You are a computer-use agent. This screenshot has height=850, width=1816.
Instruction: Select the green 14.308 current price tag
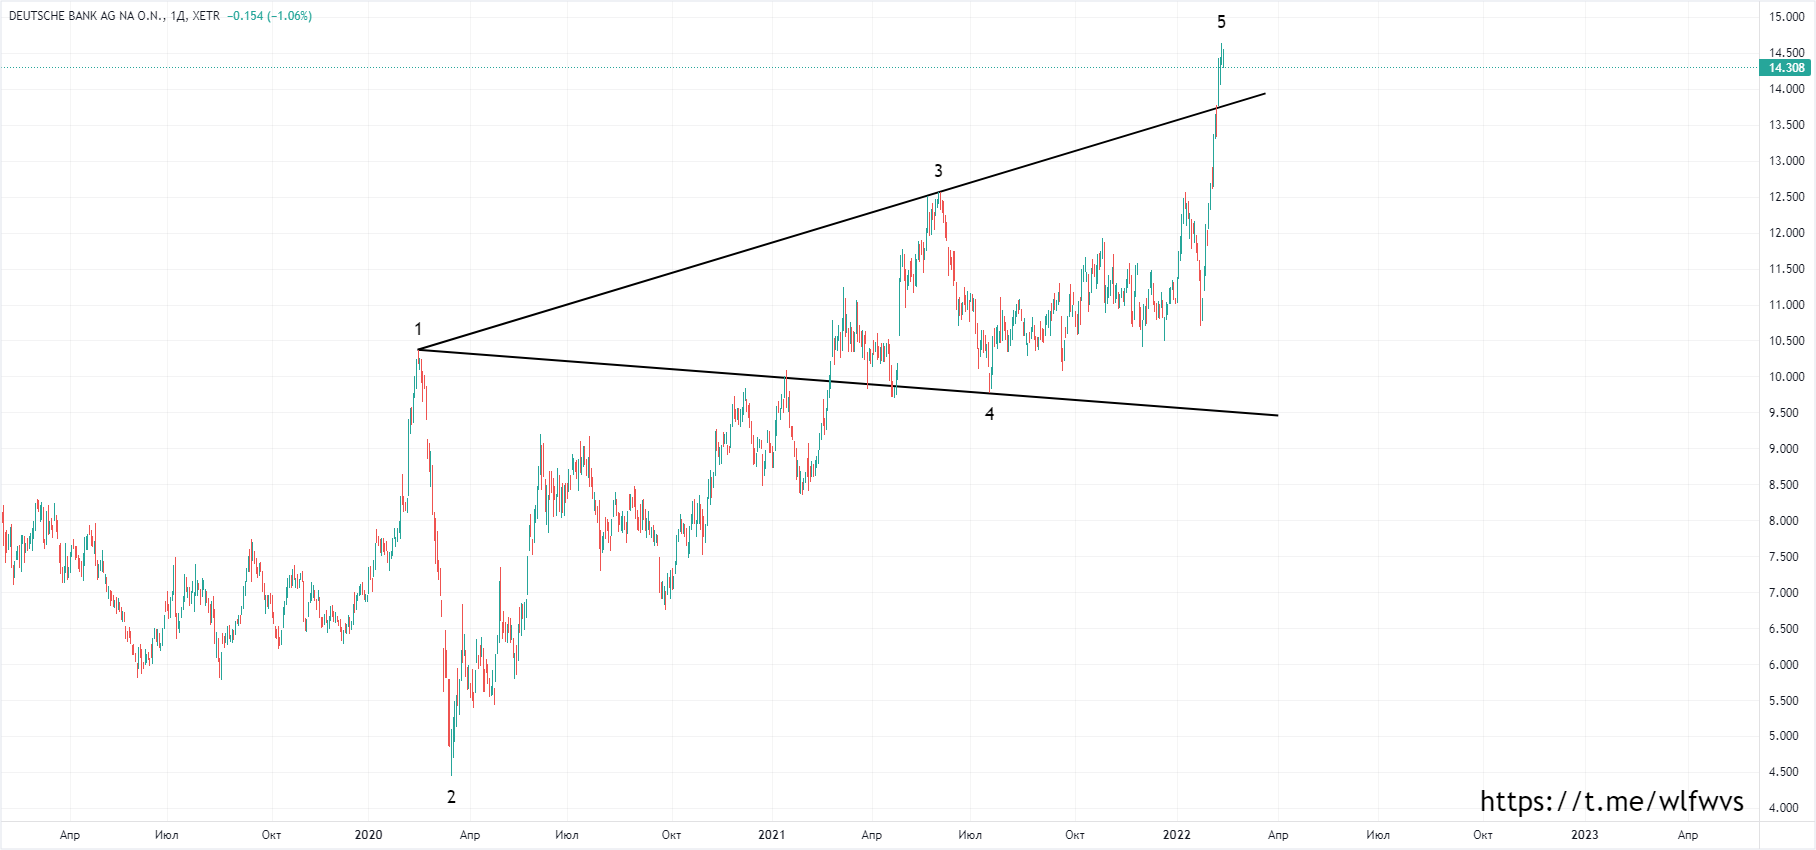point(1785,68)
